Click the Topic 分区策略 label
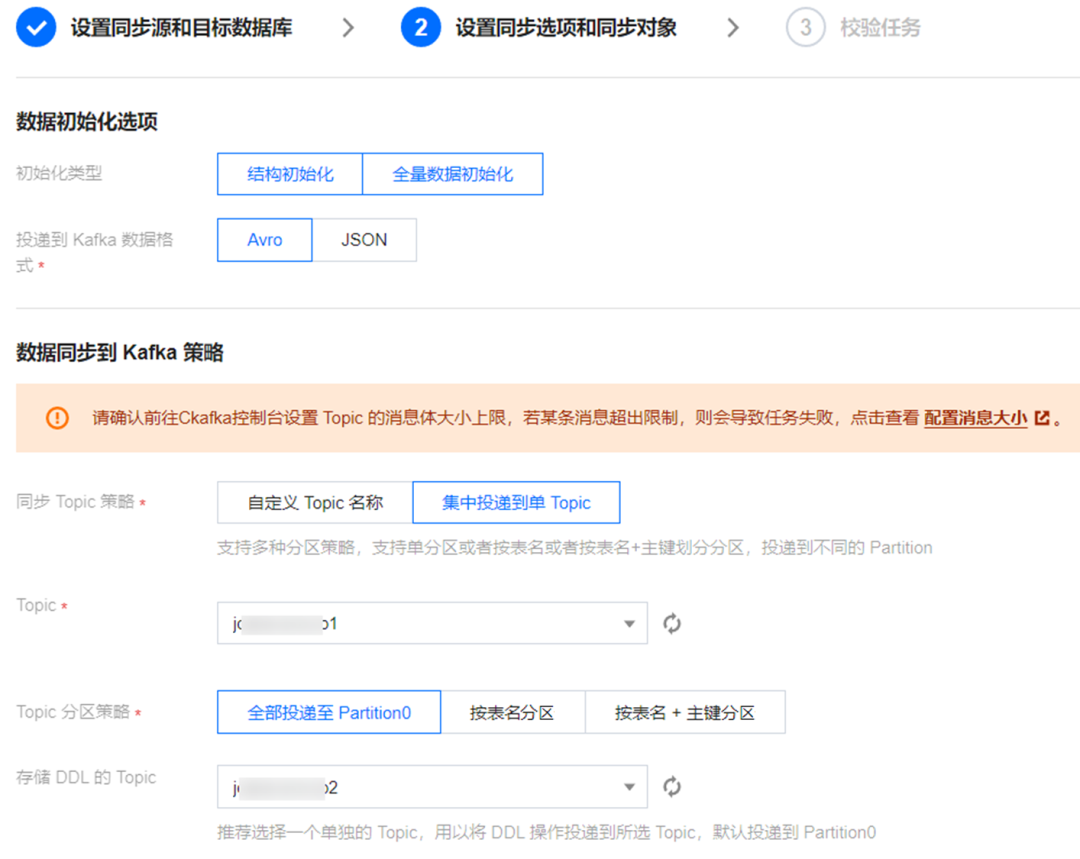Image resolution: width=1080 pixels, height=859 pixels. tap(73, 712)
